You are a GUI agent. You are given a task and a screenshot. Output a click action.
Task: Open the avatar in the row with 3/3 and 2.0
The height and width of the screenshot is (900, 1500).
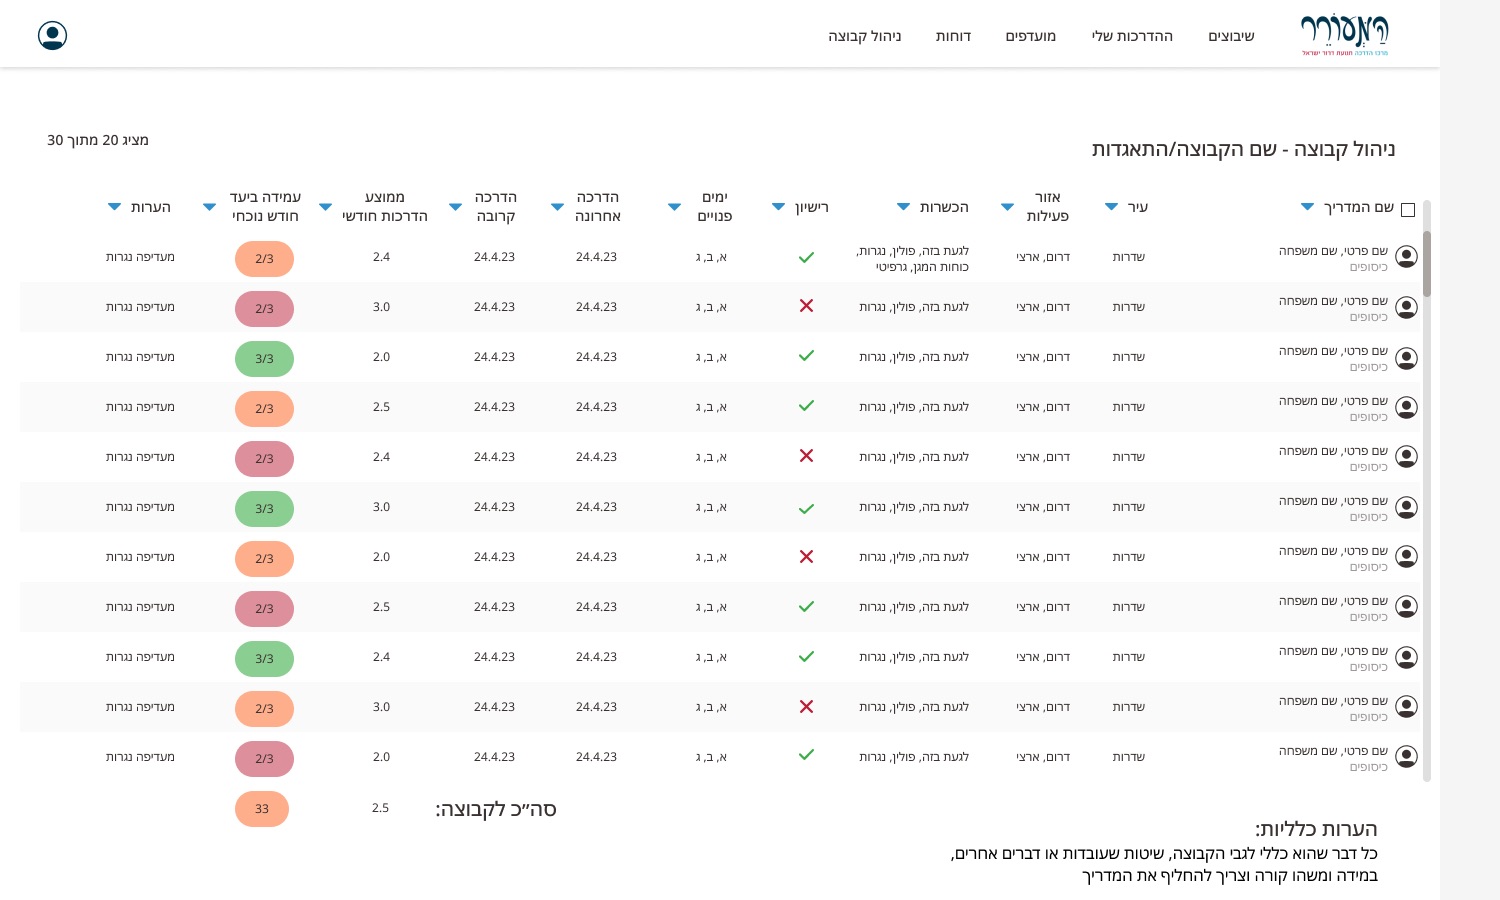(1406, 358)
